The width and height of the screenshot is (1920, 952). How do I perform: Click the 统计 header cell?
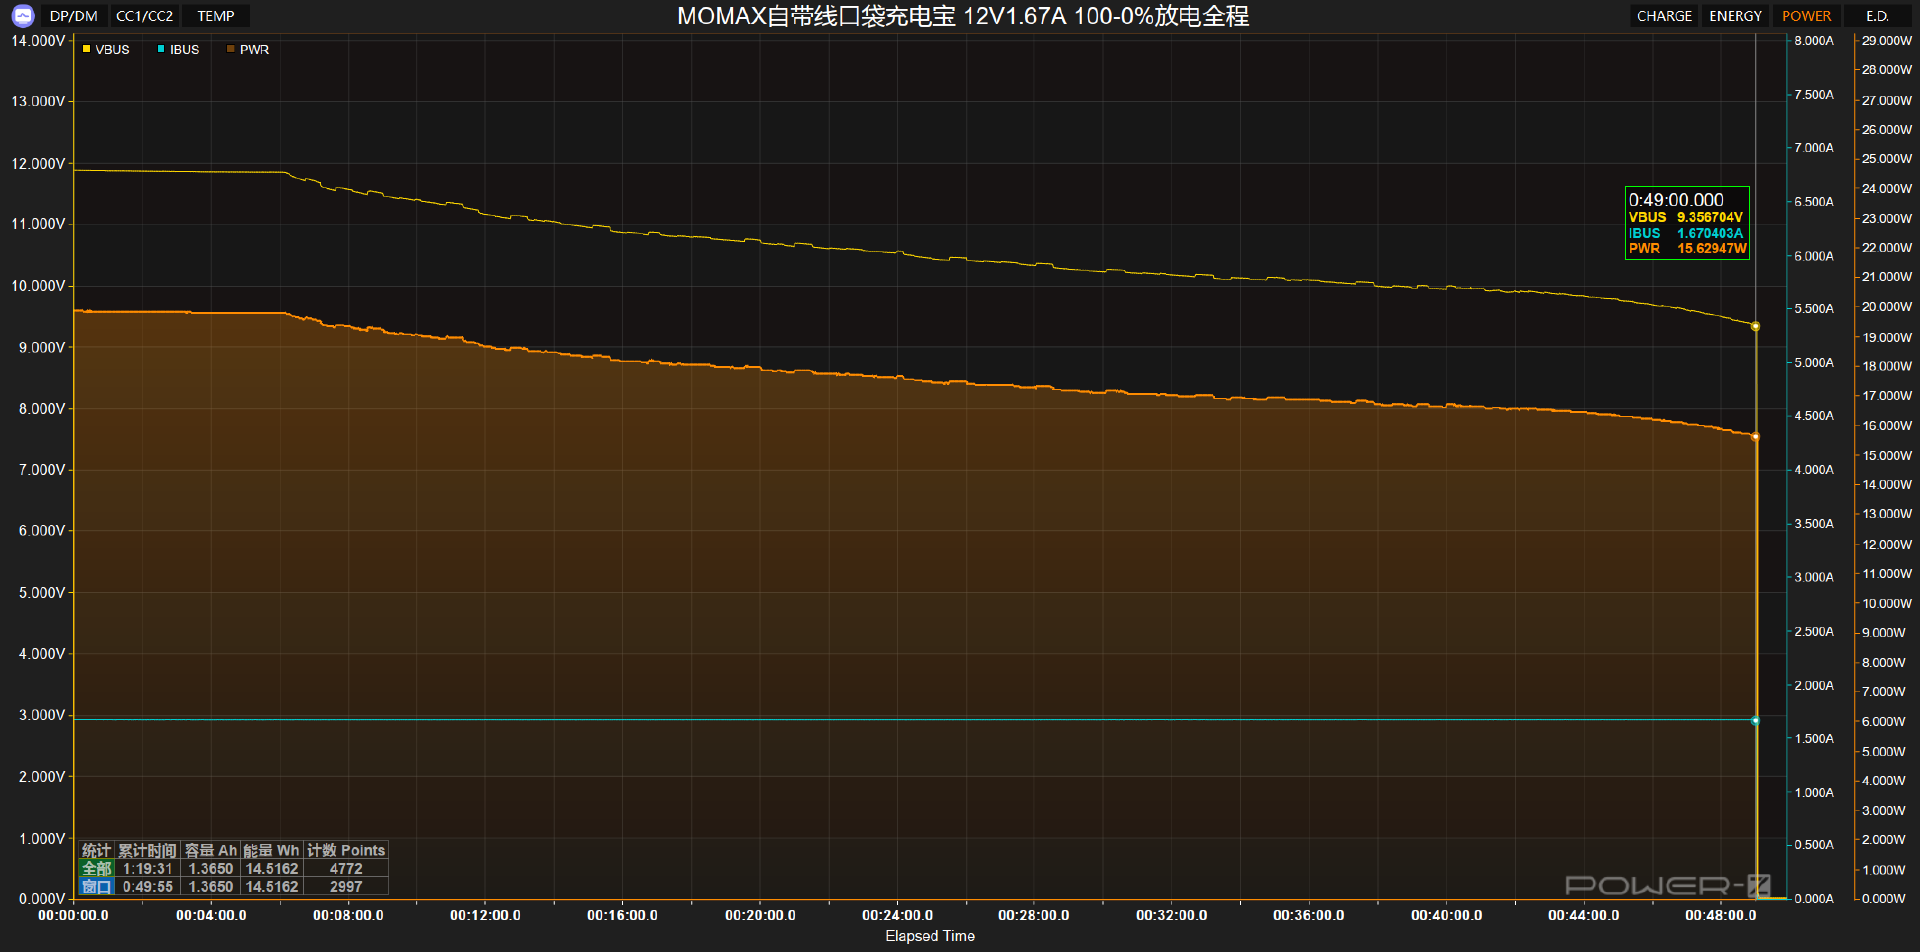click(x=96, y=851)
